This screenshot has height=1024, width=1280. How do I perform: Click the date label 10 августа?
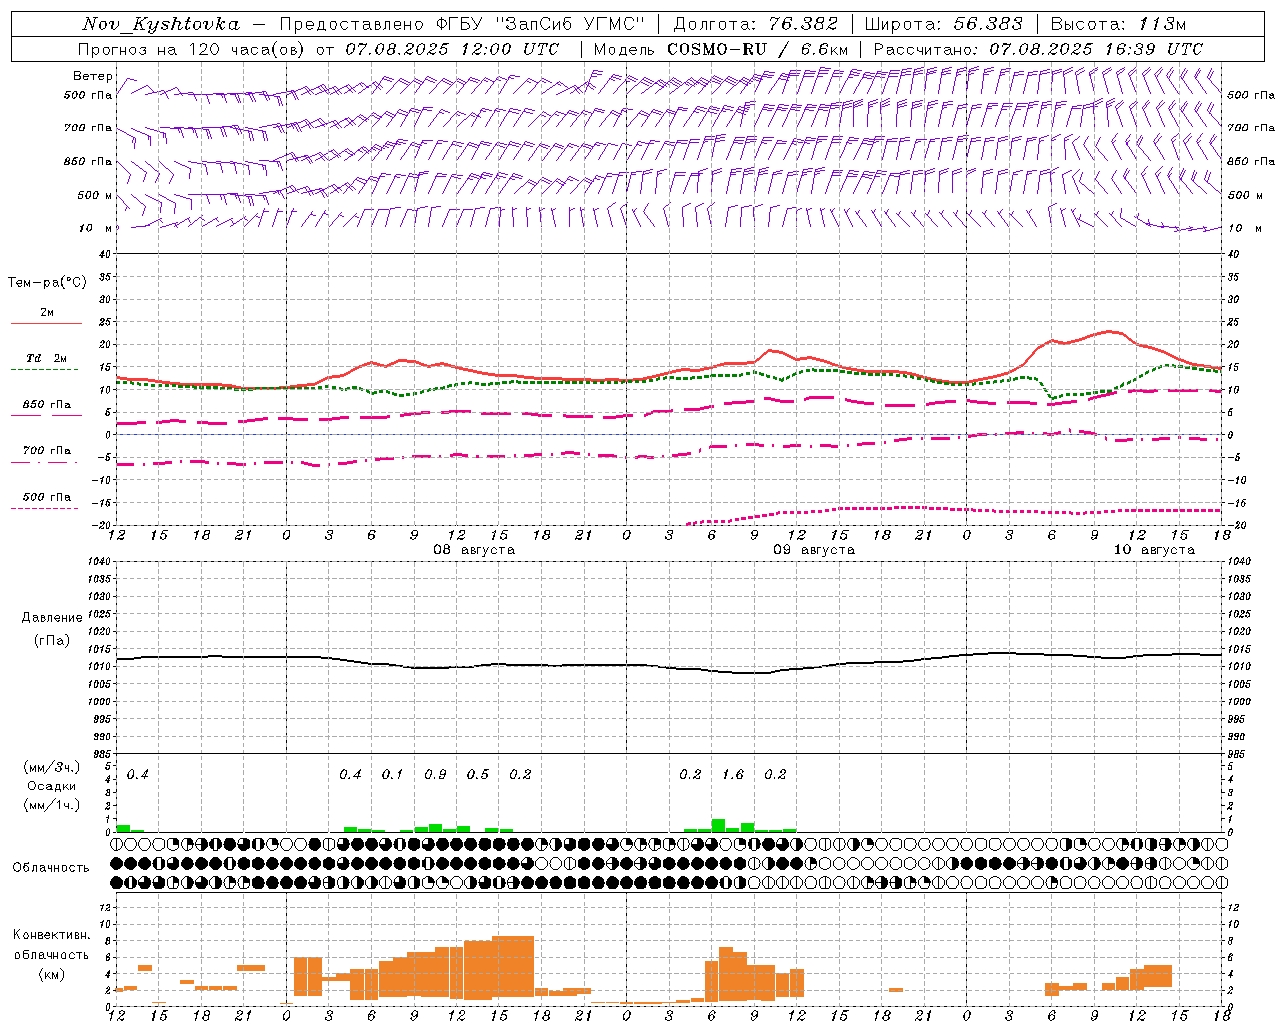pos(1154,550)
